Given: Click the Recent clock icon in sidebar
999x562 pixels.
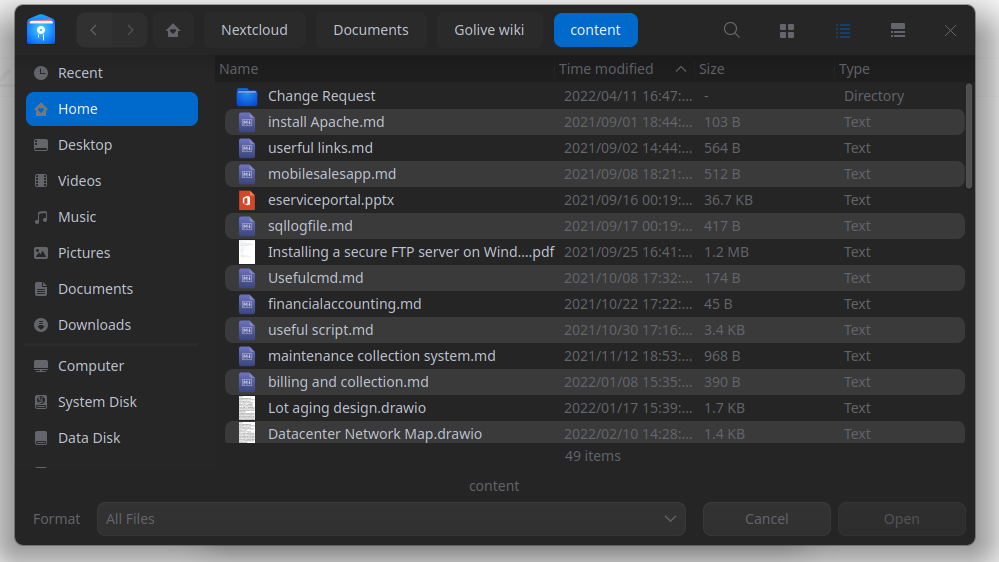Looking at the screenshot, I should [x=41, y=73].
